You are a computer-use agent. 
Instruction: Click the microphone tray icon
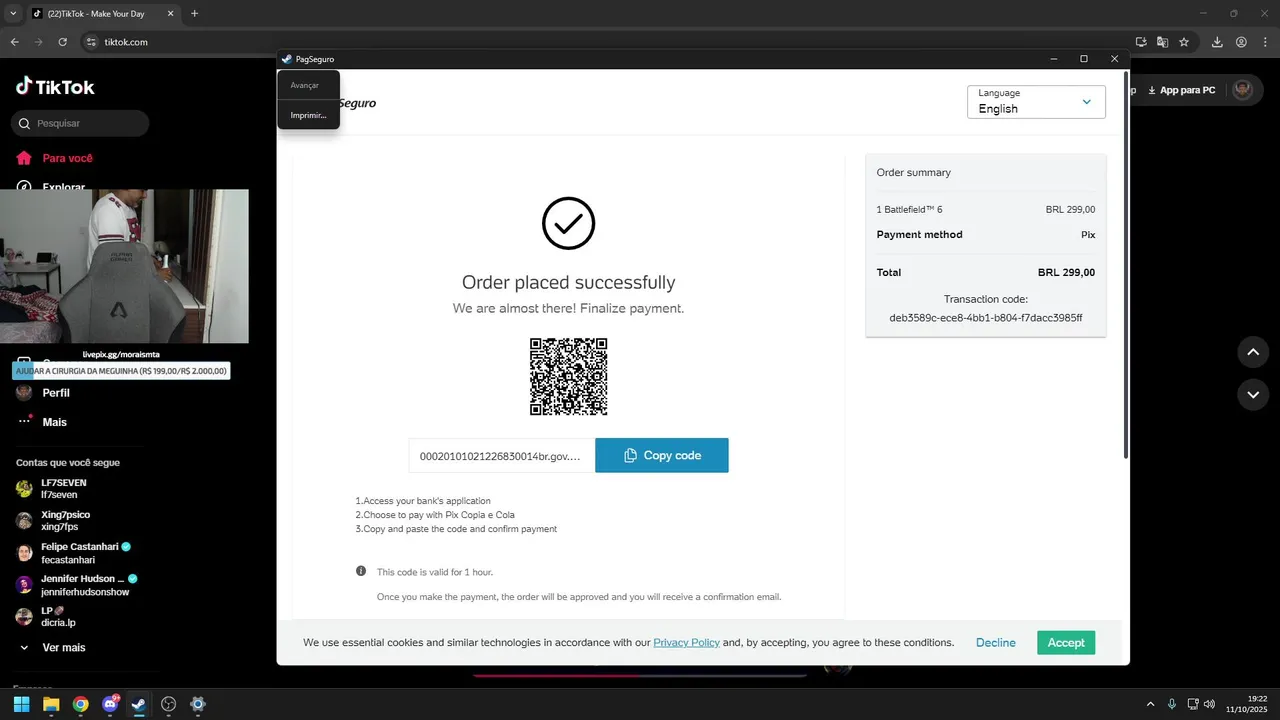pos(1172,704)
